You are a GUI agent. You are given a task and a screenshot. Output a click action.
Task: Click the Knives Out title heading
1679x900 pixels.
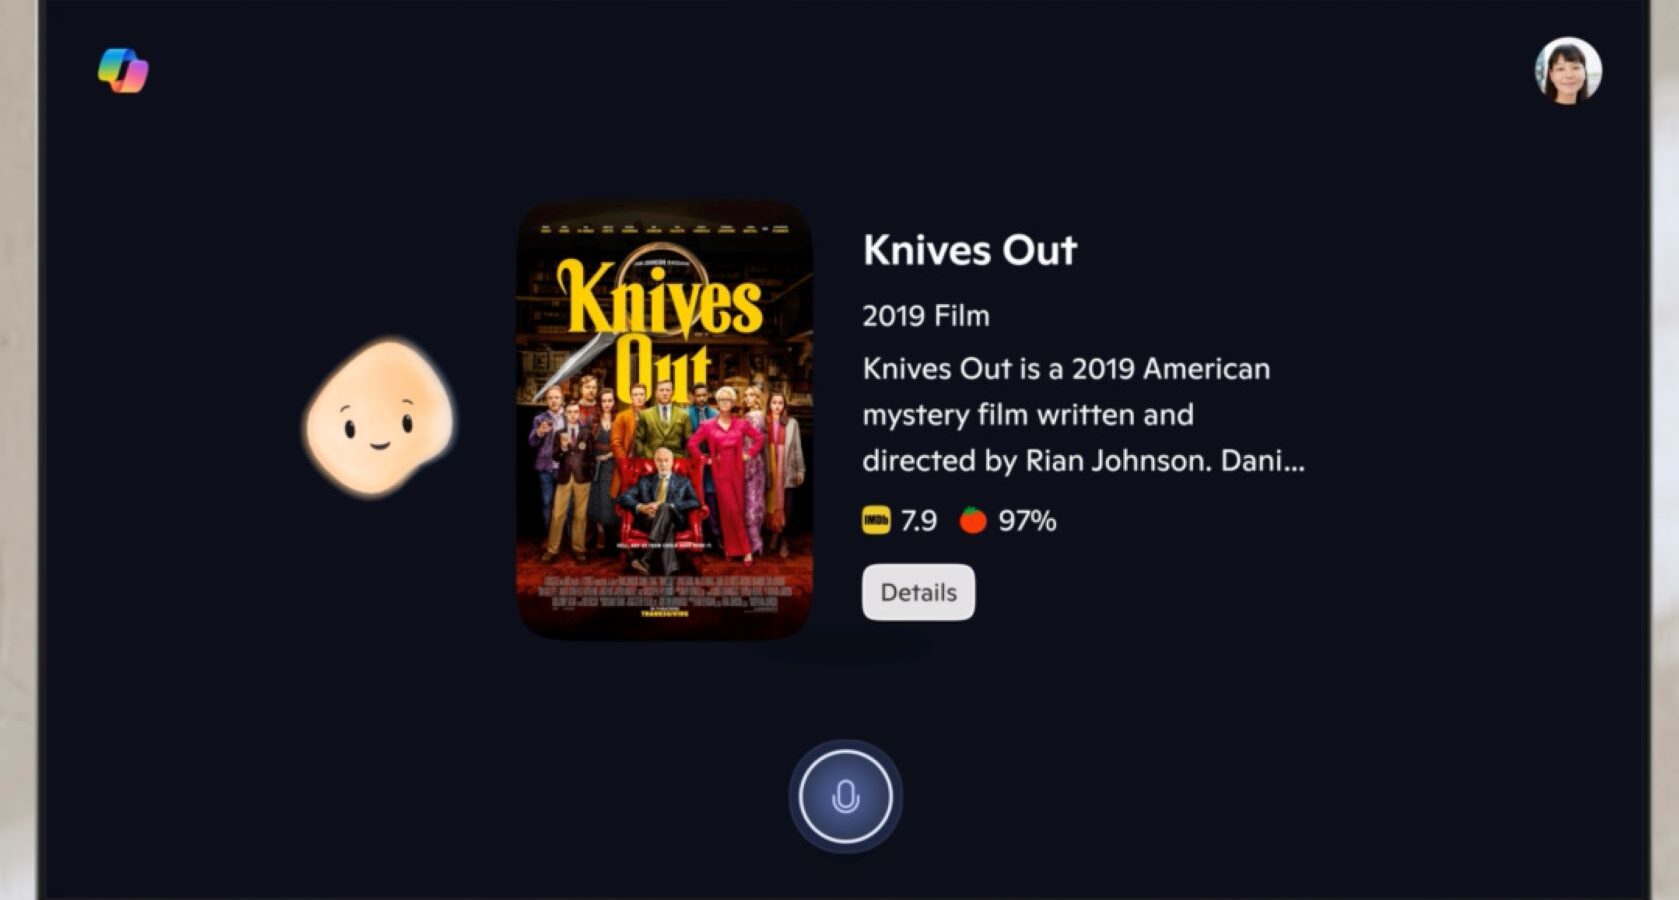click(x=969, y=250)
